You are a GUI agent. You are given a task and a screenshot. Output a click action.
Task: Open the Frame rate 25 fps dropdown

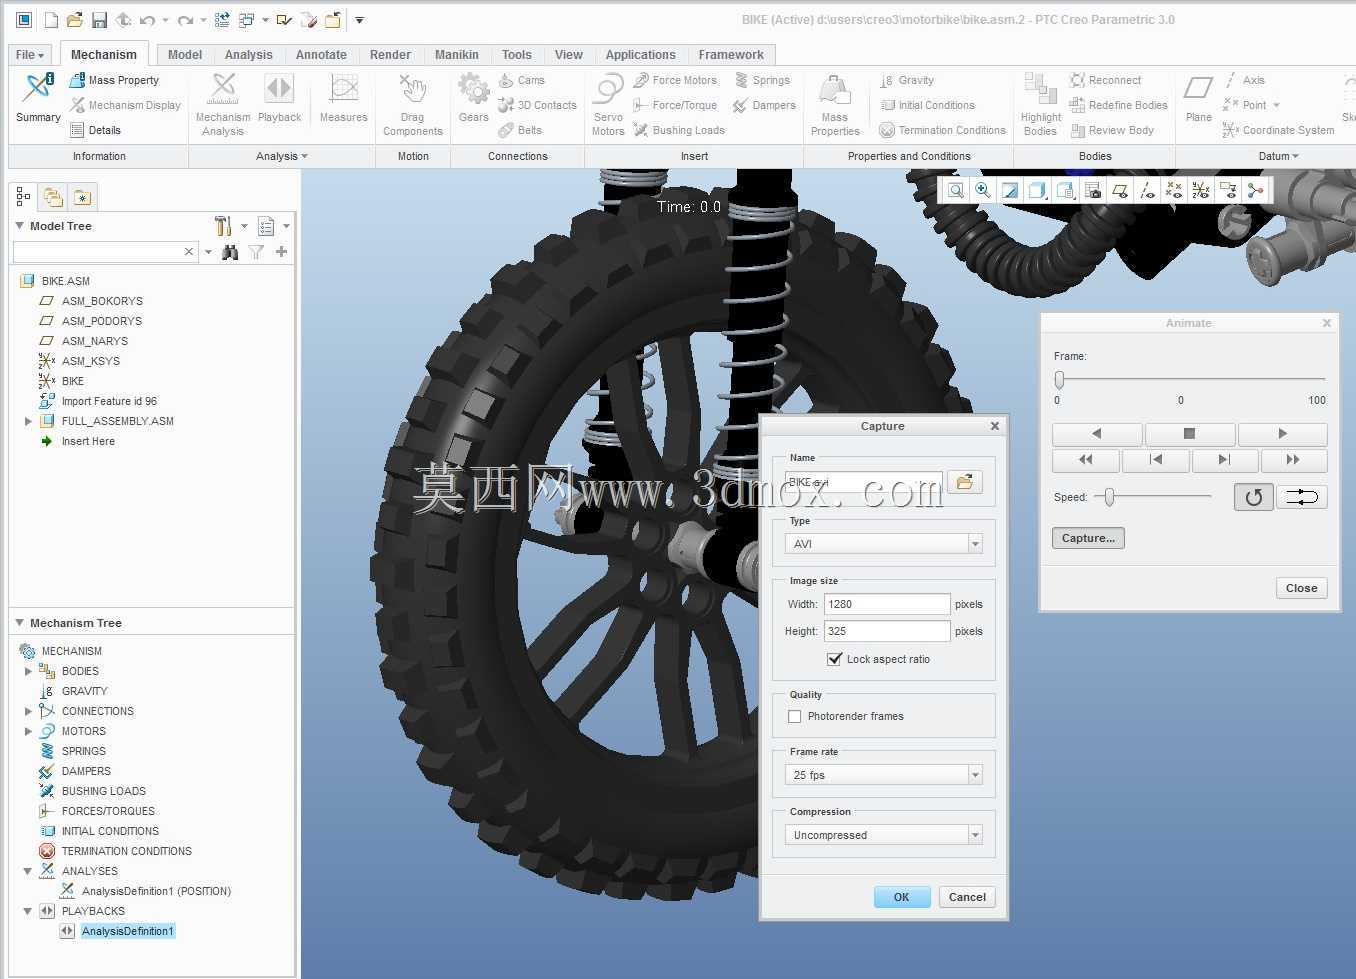(x=884, y=775)
